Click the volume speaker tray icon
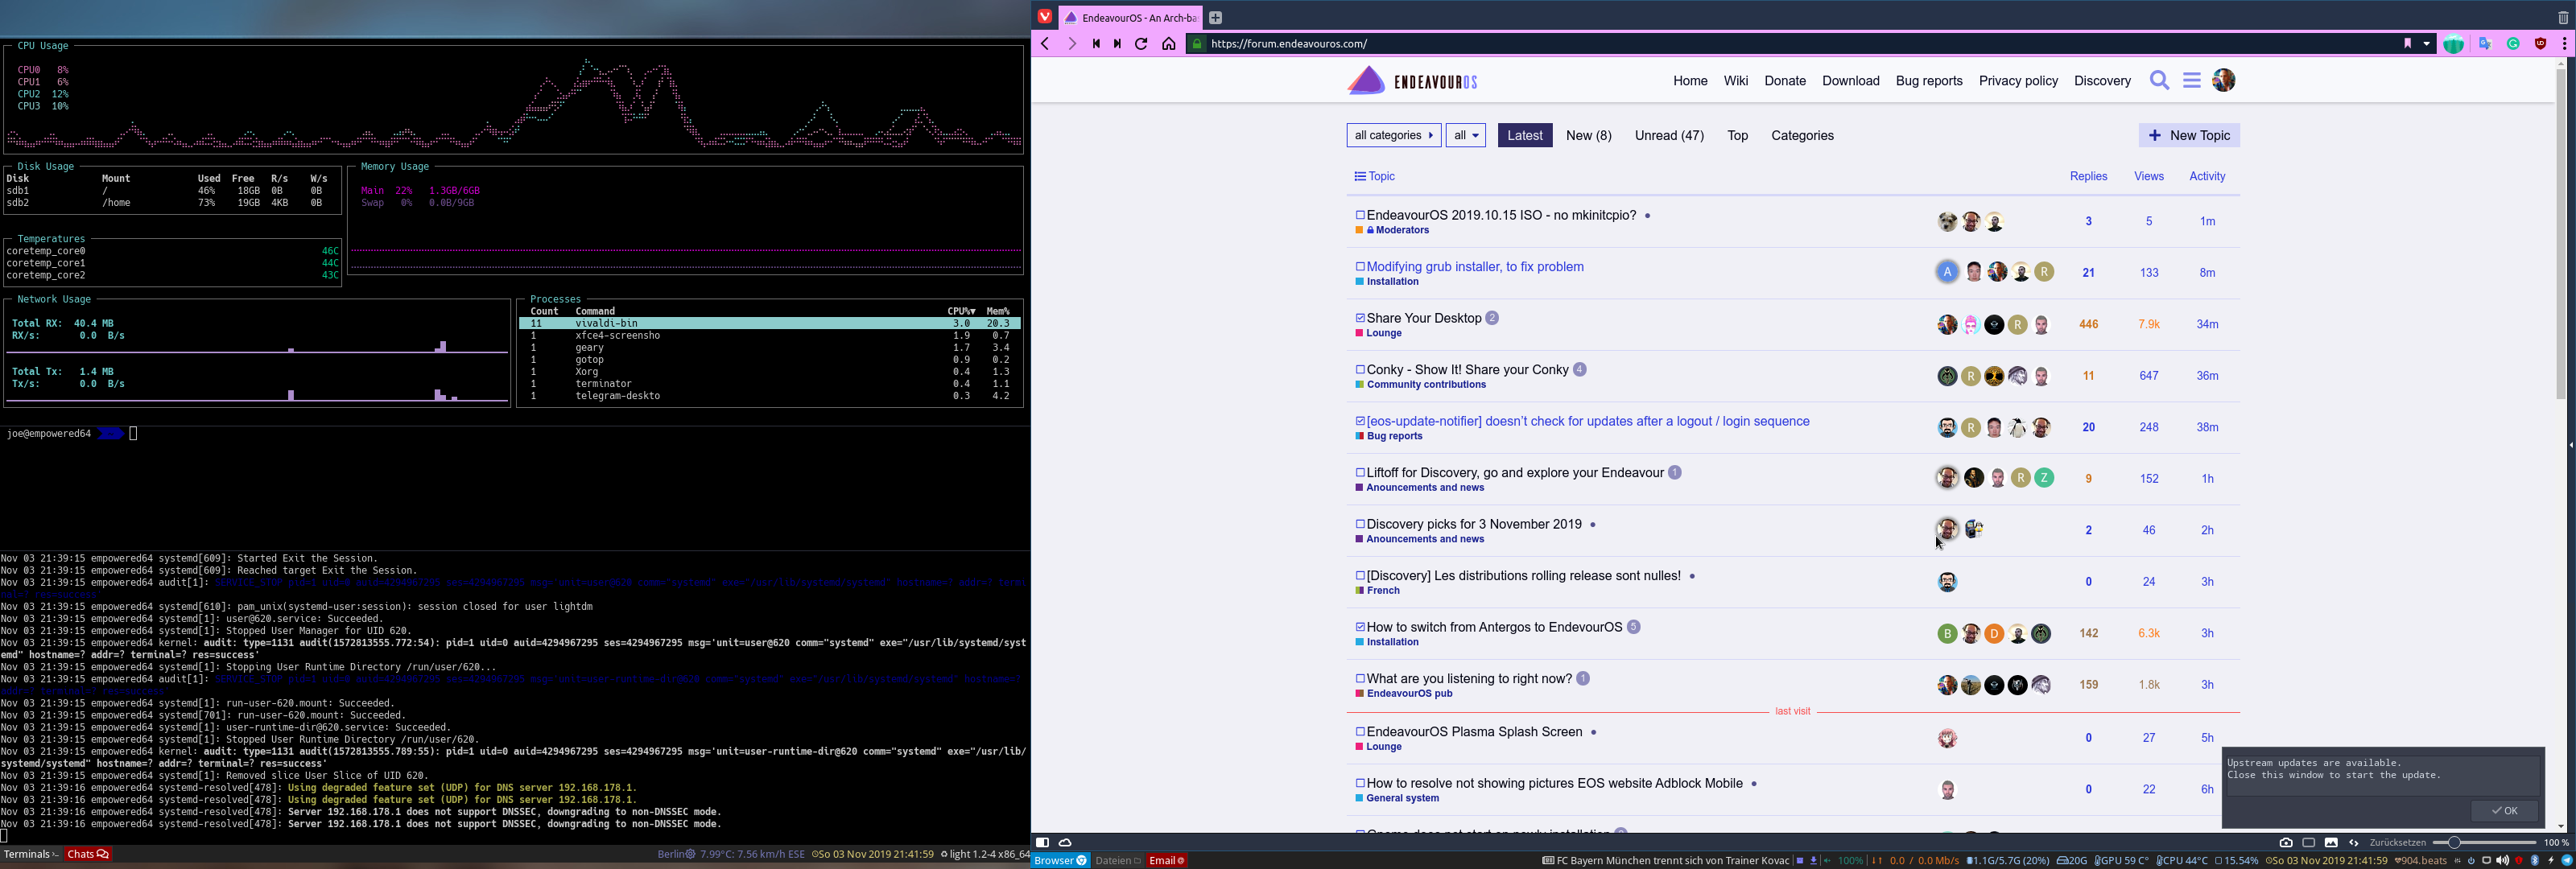 [2503, 861]
